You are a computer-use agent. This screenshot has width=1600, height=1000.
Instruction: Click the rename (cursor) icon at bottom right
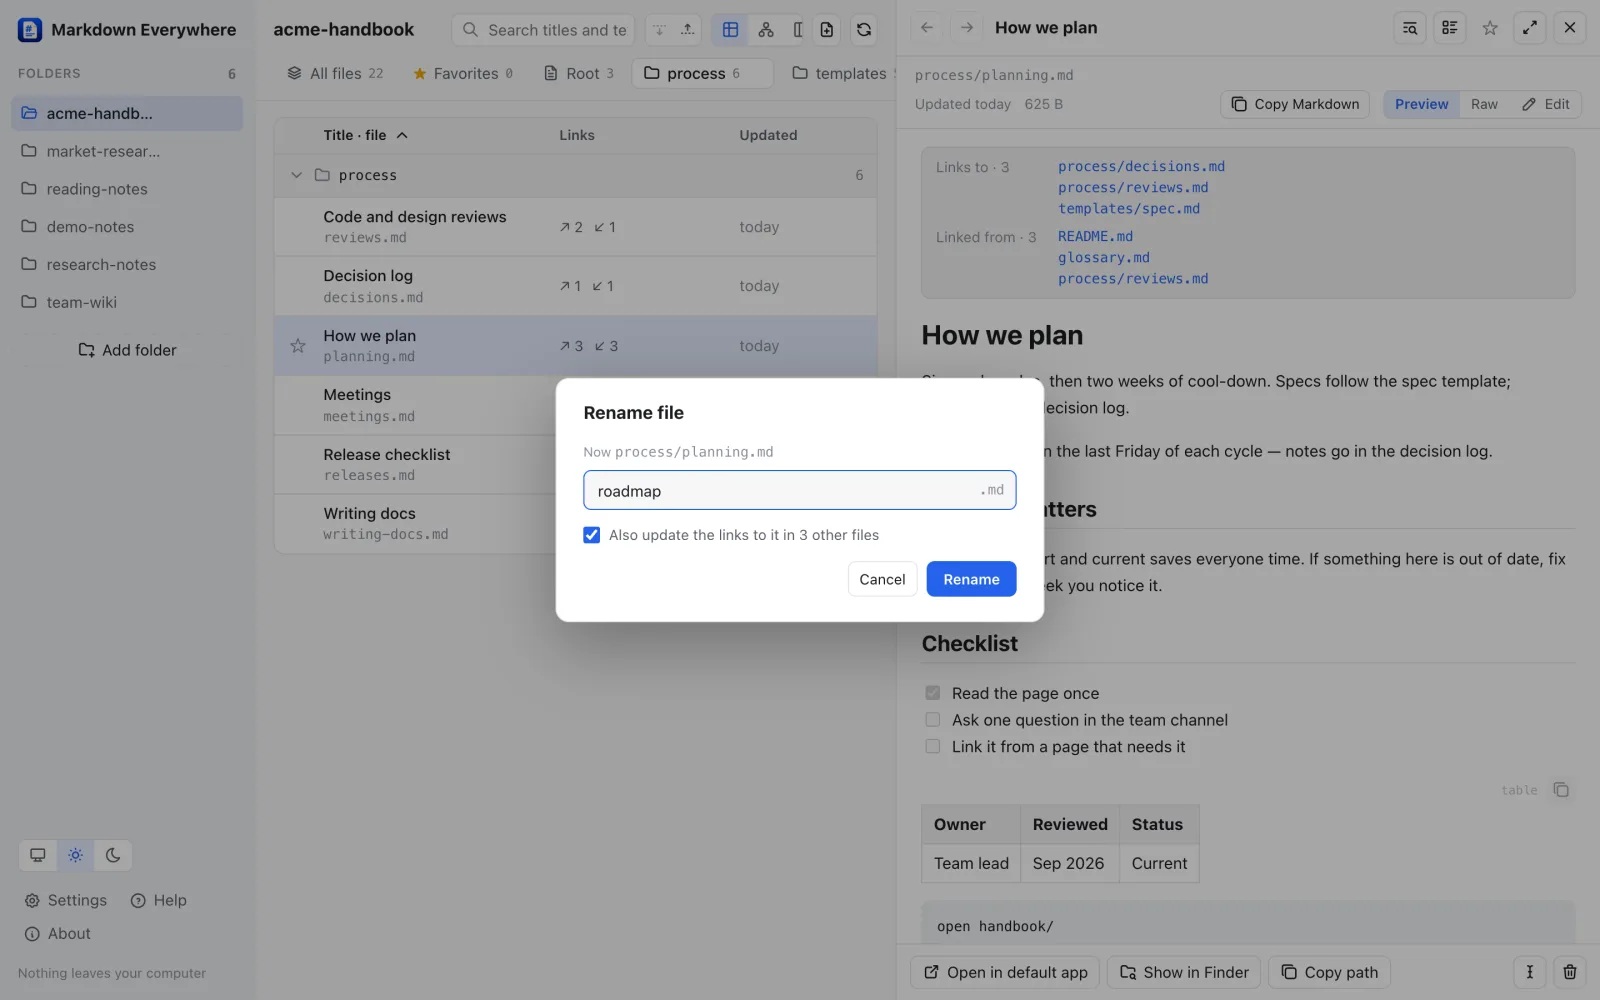coord(1530,972)
